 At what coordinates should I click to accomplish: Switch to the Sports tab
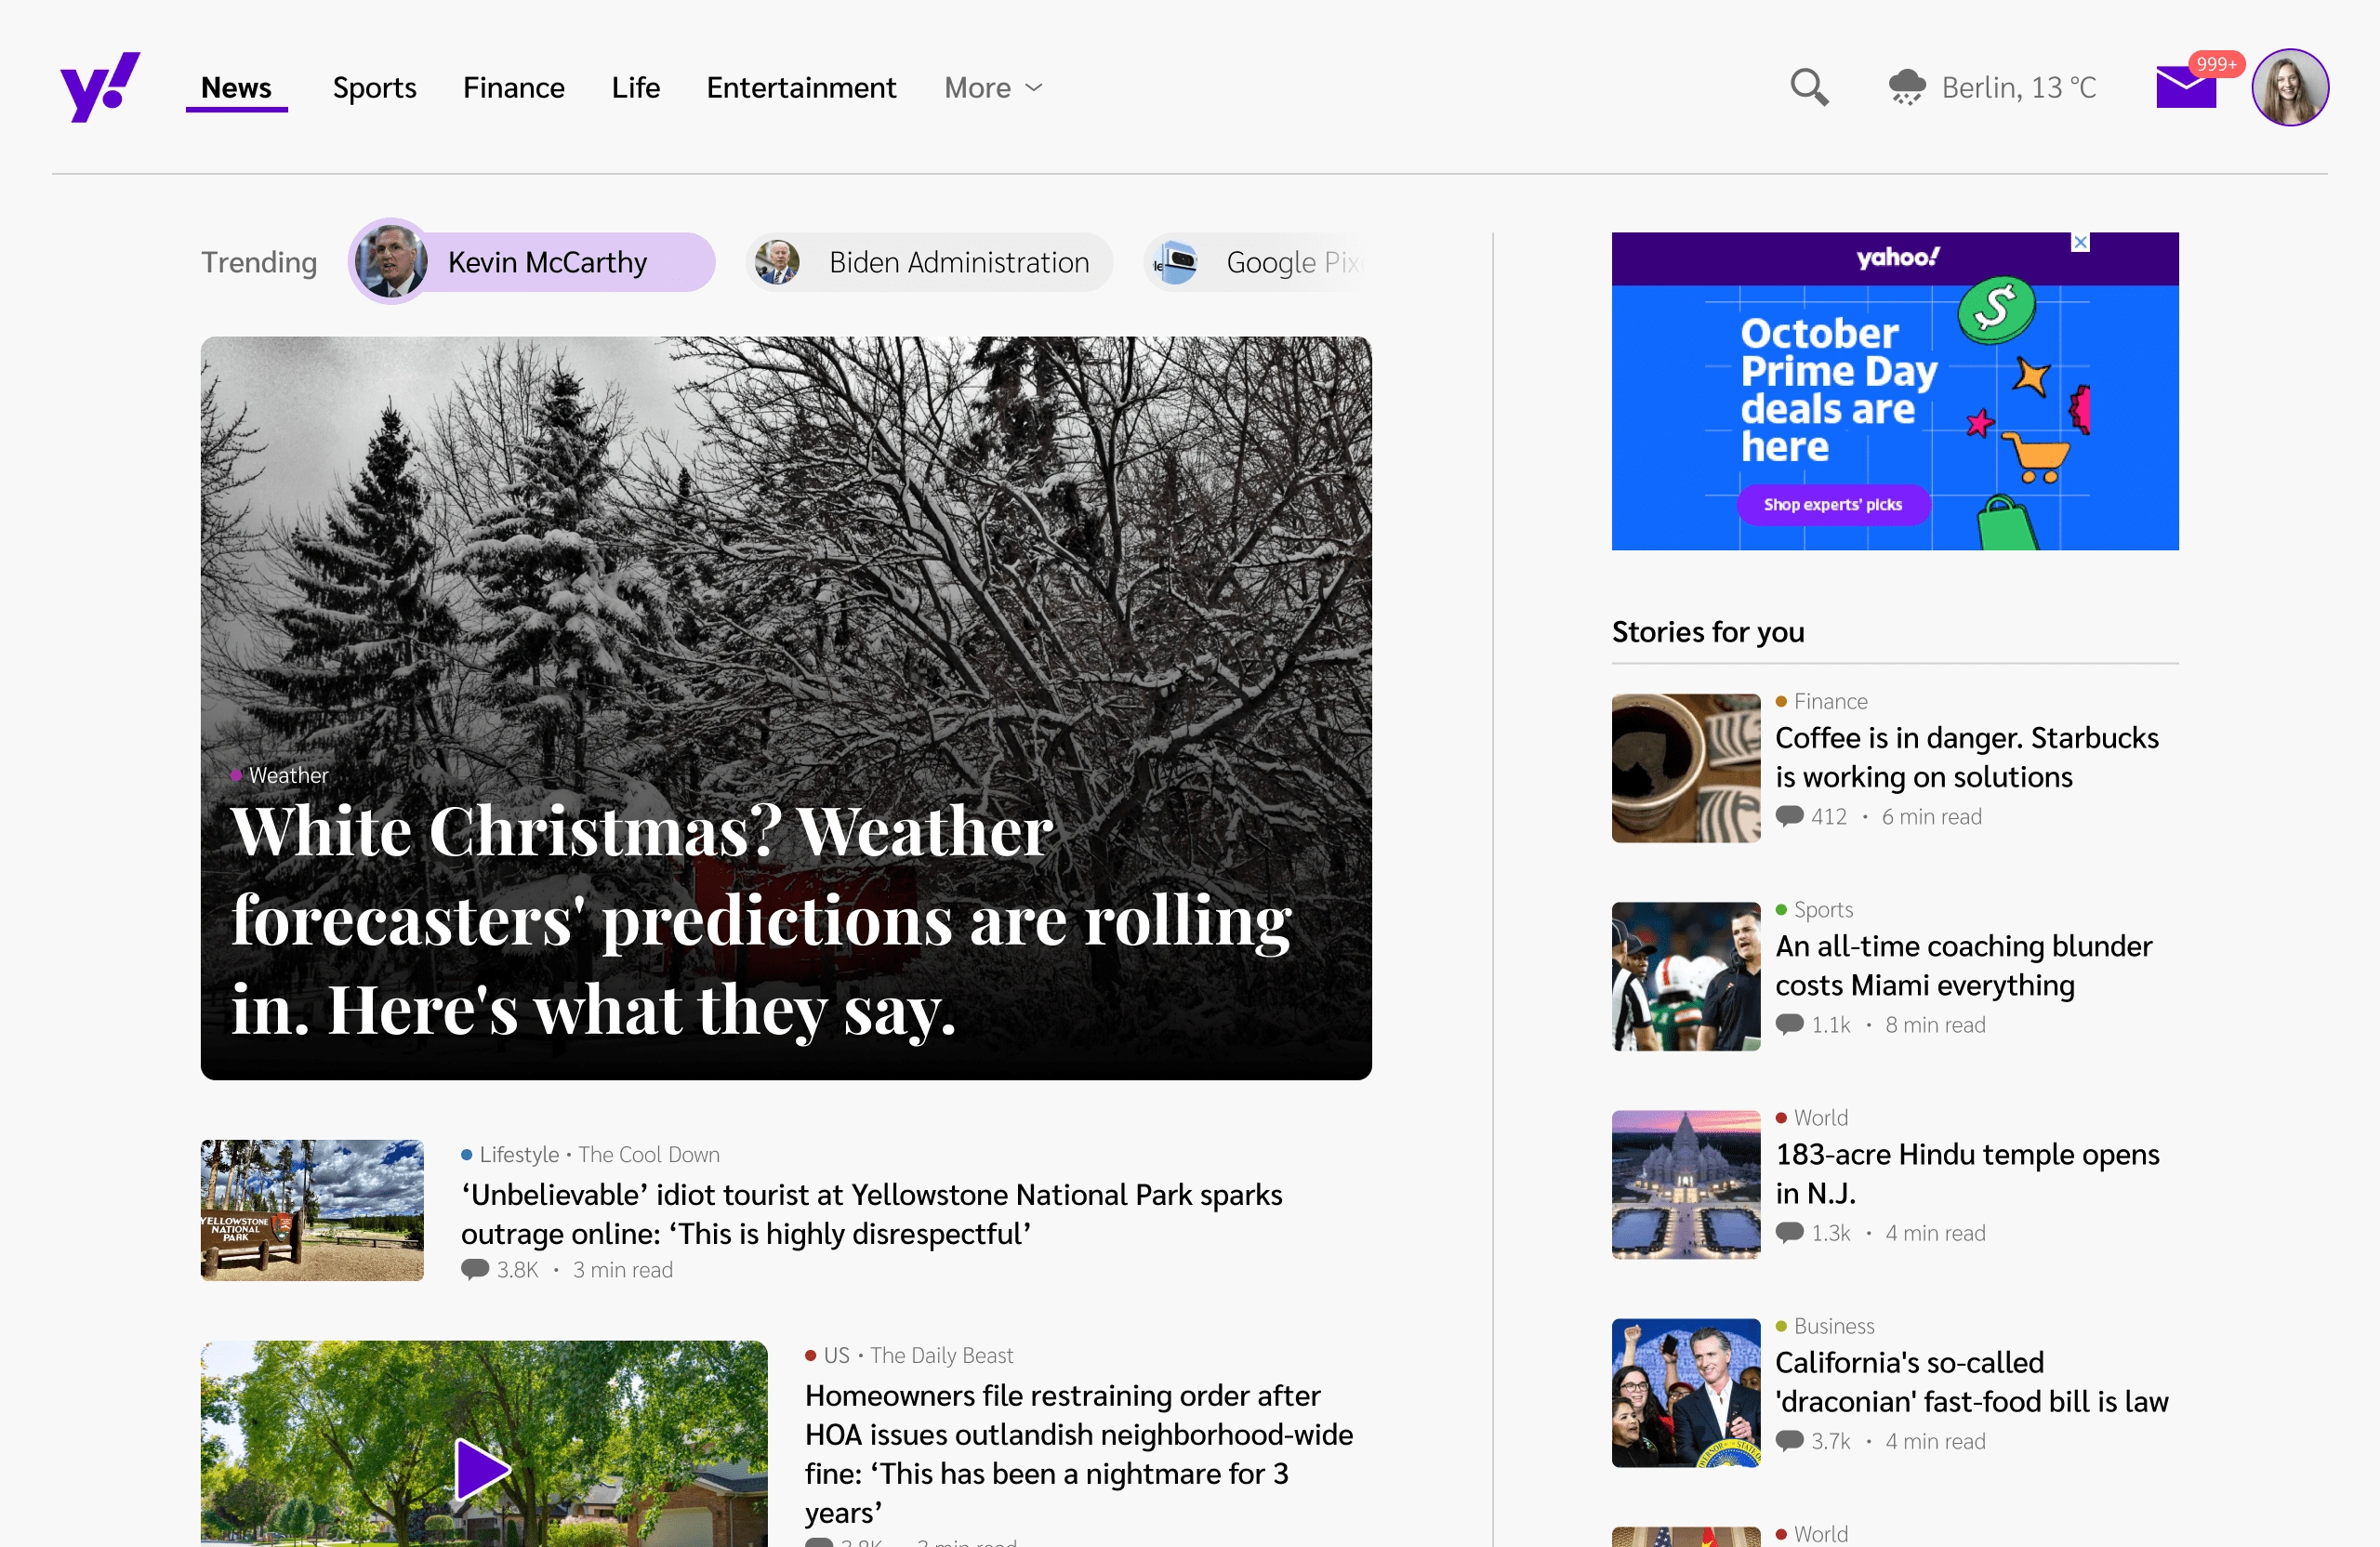tap(374, 88)
